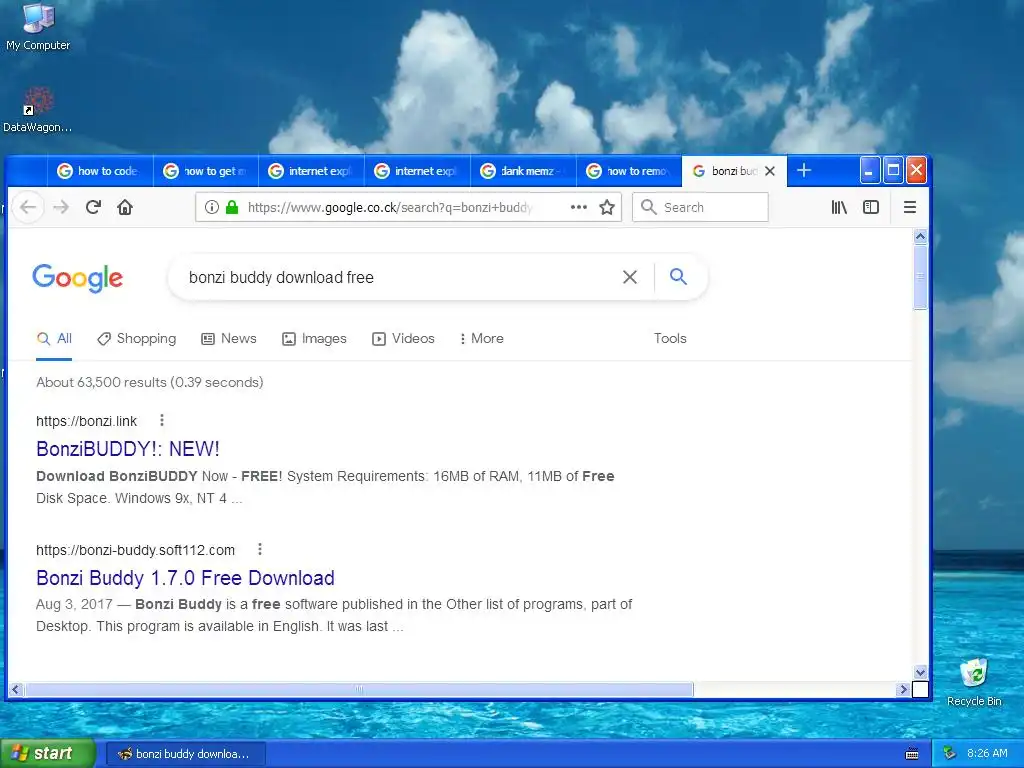The height and width of the screenshot is (768, 1024).
Task: Click the Google logo
Action: (78, 278)
